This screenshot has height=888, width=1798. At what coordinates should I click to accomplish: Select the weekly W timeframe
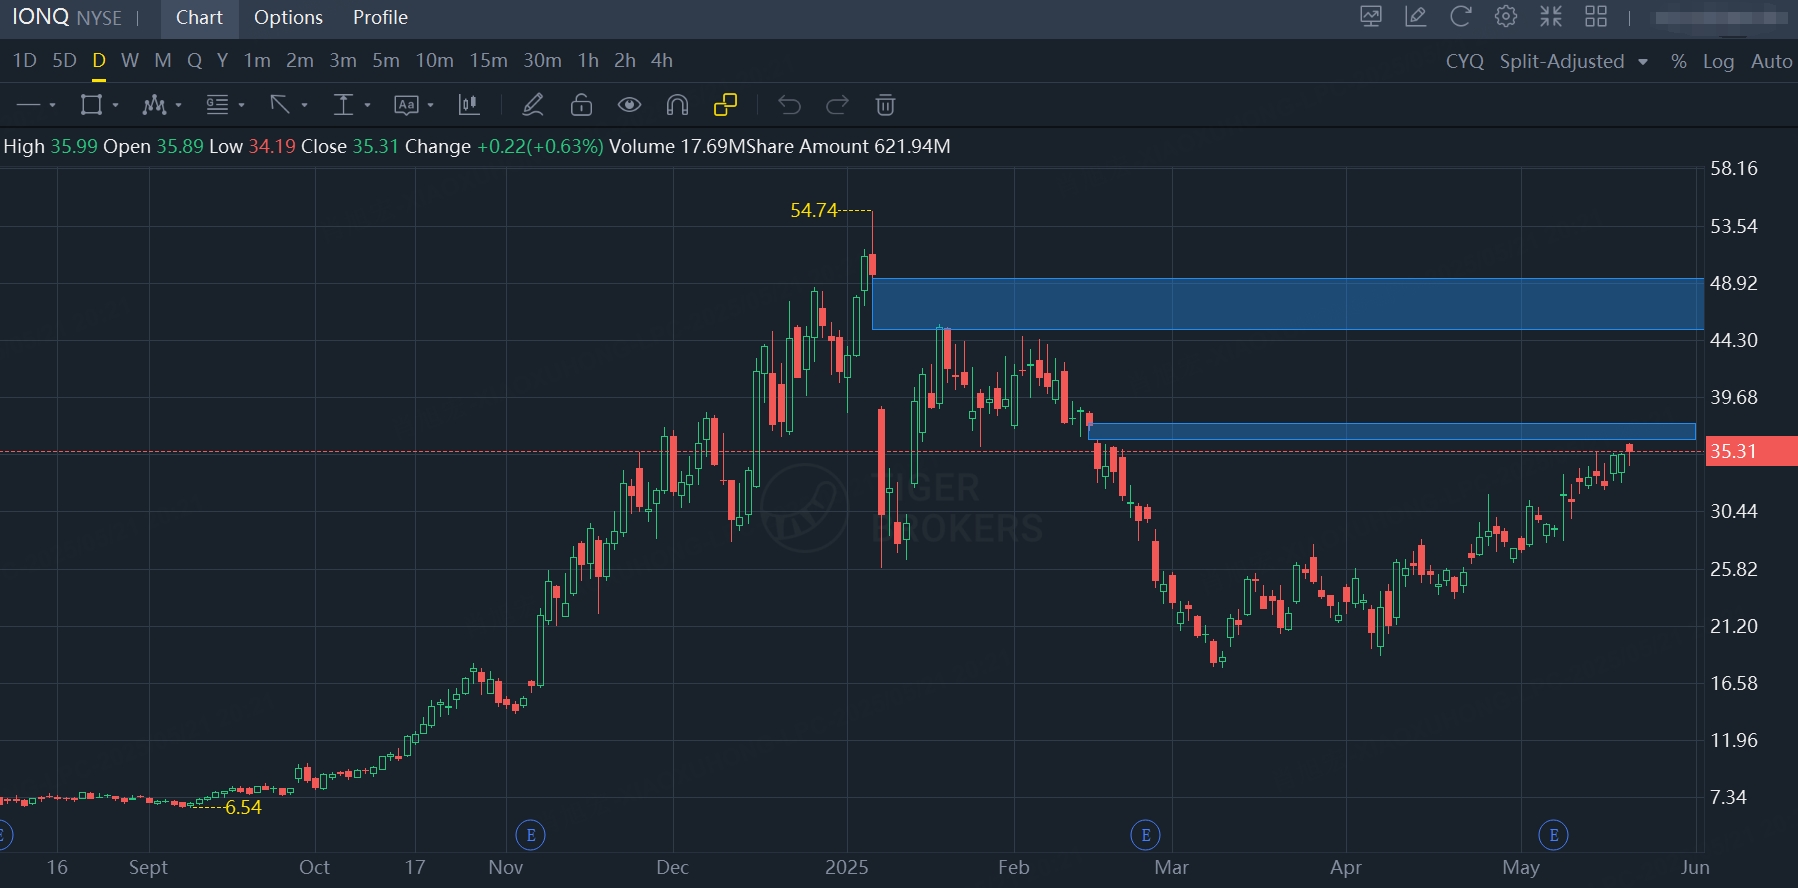click(x=130, y=61)
